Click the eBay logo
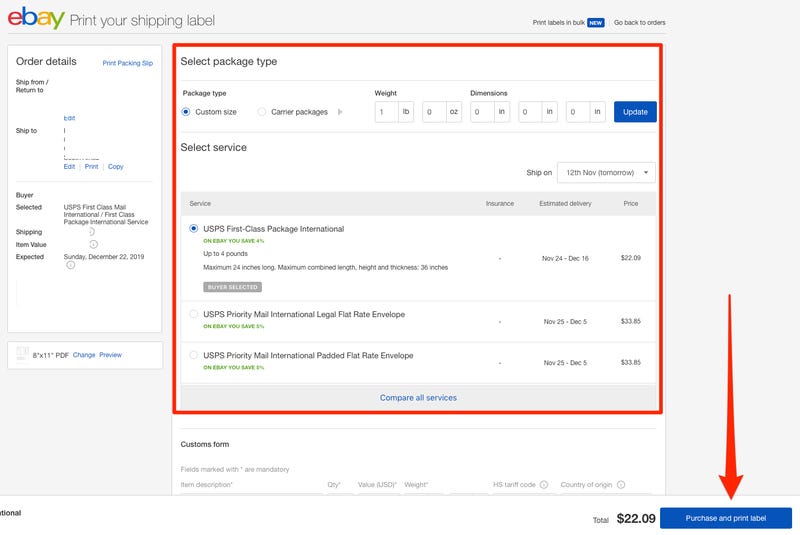 tap(36, 18)
